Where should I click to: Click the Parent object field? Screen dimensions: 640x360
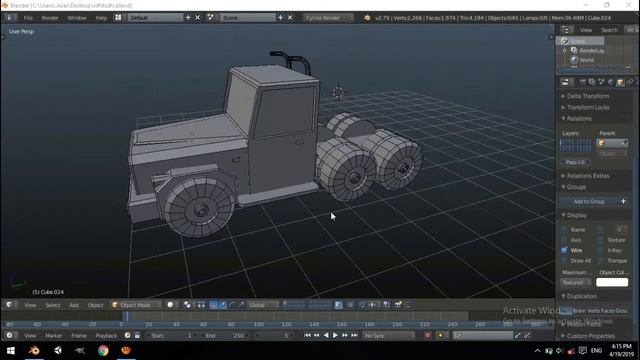click(612, 143)
